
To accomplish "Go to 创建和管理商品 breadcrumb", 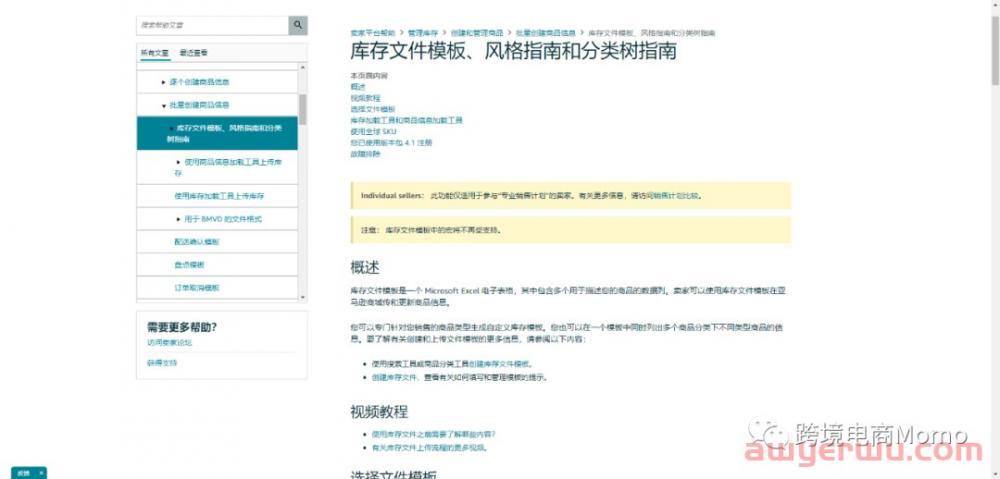I will pos(477,33).
